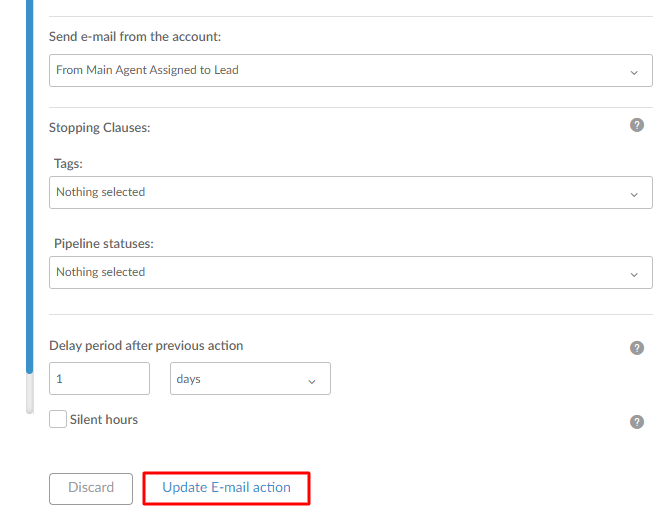Open help for Stopping Clauses

tap(637, 125)
